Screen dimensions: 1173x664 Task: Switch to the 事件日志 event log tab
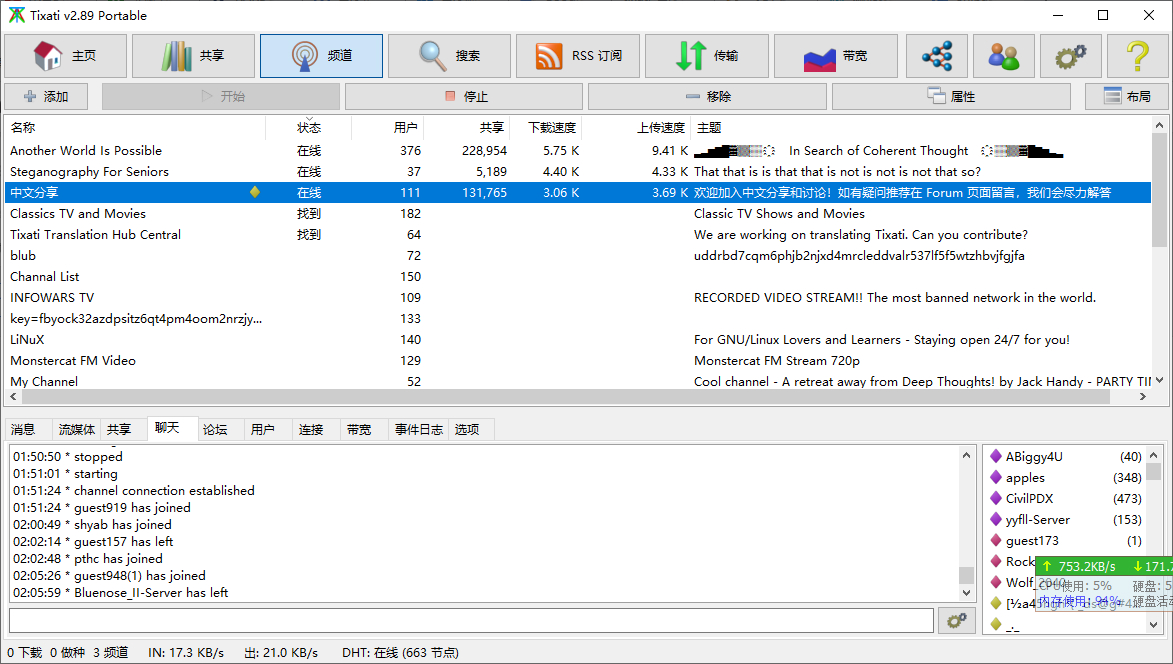pyautogui.click(x=419, y=429)
